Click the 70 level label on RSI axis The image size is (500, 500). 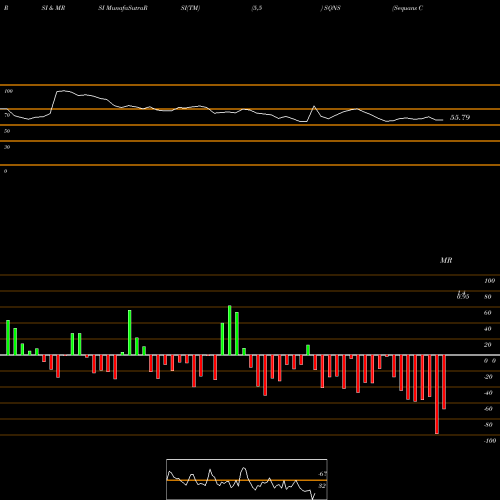tap(7, 115)
